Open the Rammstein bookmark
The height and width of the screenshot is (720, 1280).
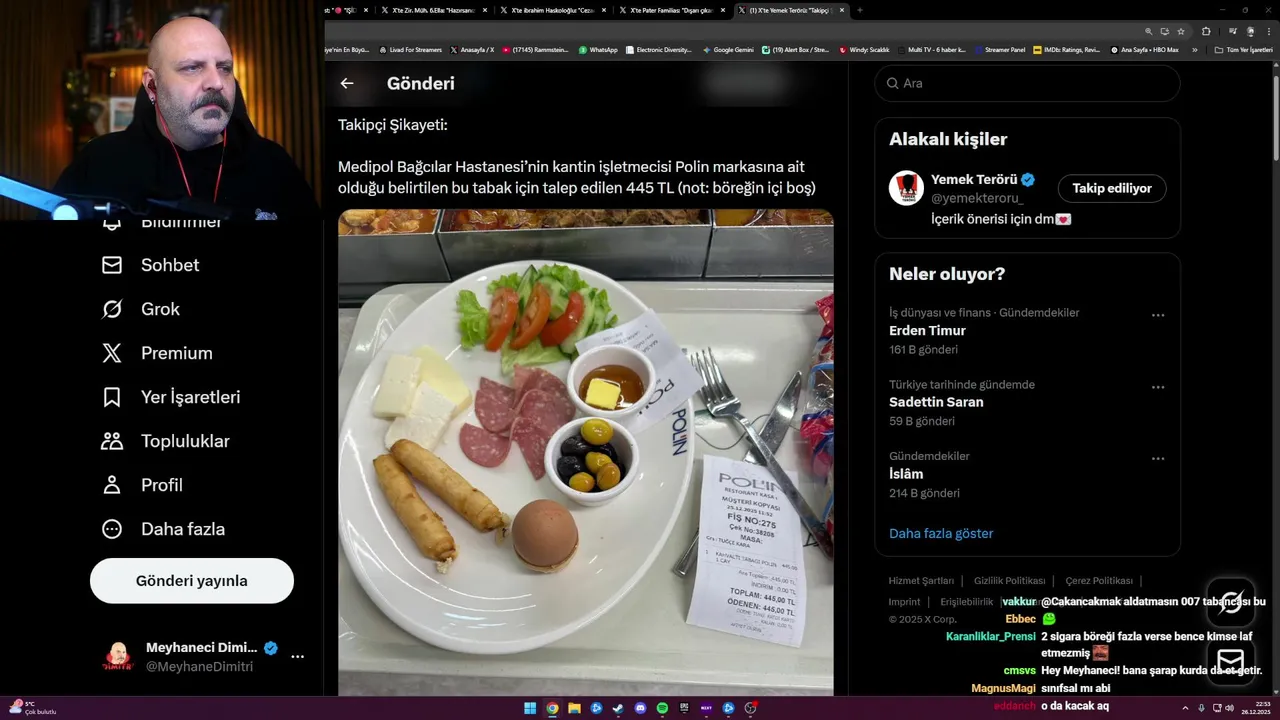536,50
